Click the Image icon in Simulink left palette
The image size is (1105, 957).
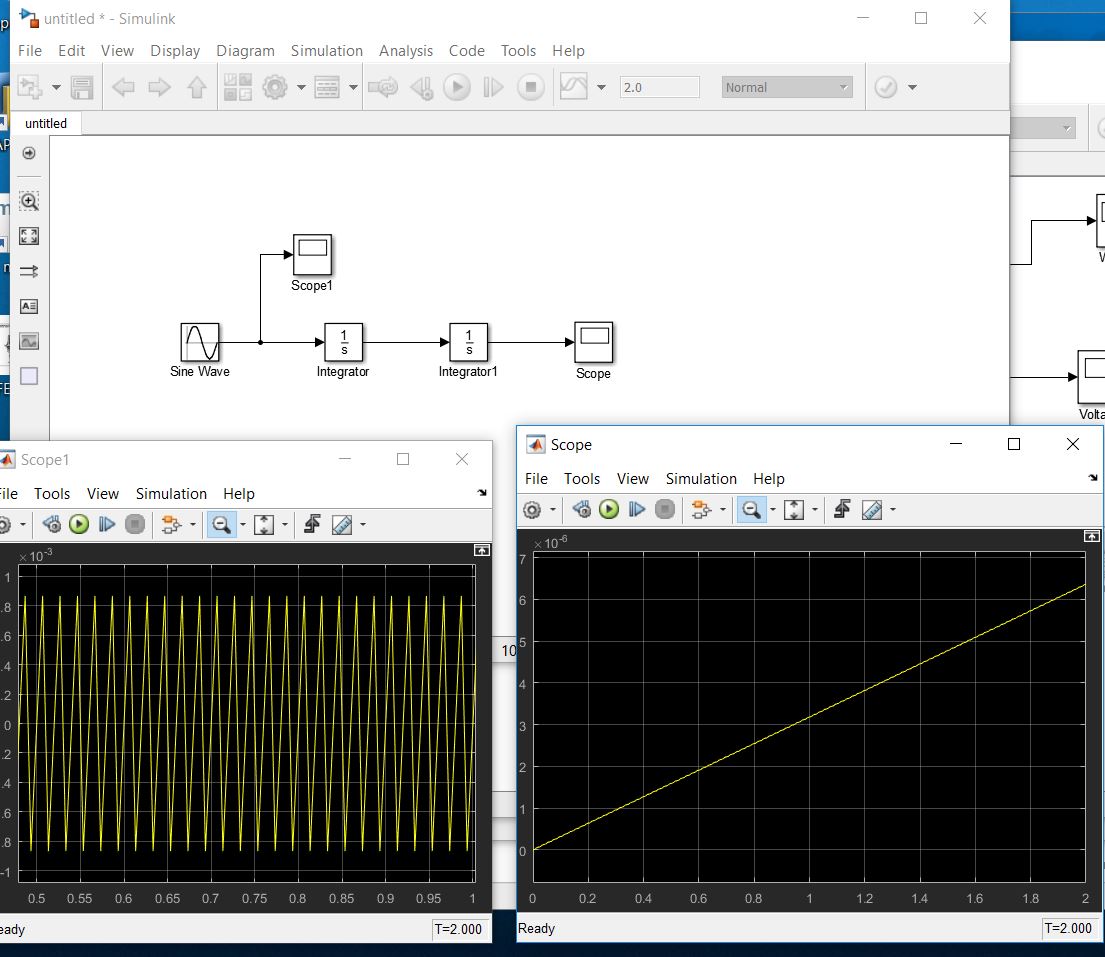pyautogui.click(x=29, y=341)
